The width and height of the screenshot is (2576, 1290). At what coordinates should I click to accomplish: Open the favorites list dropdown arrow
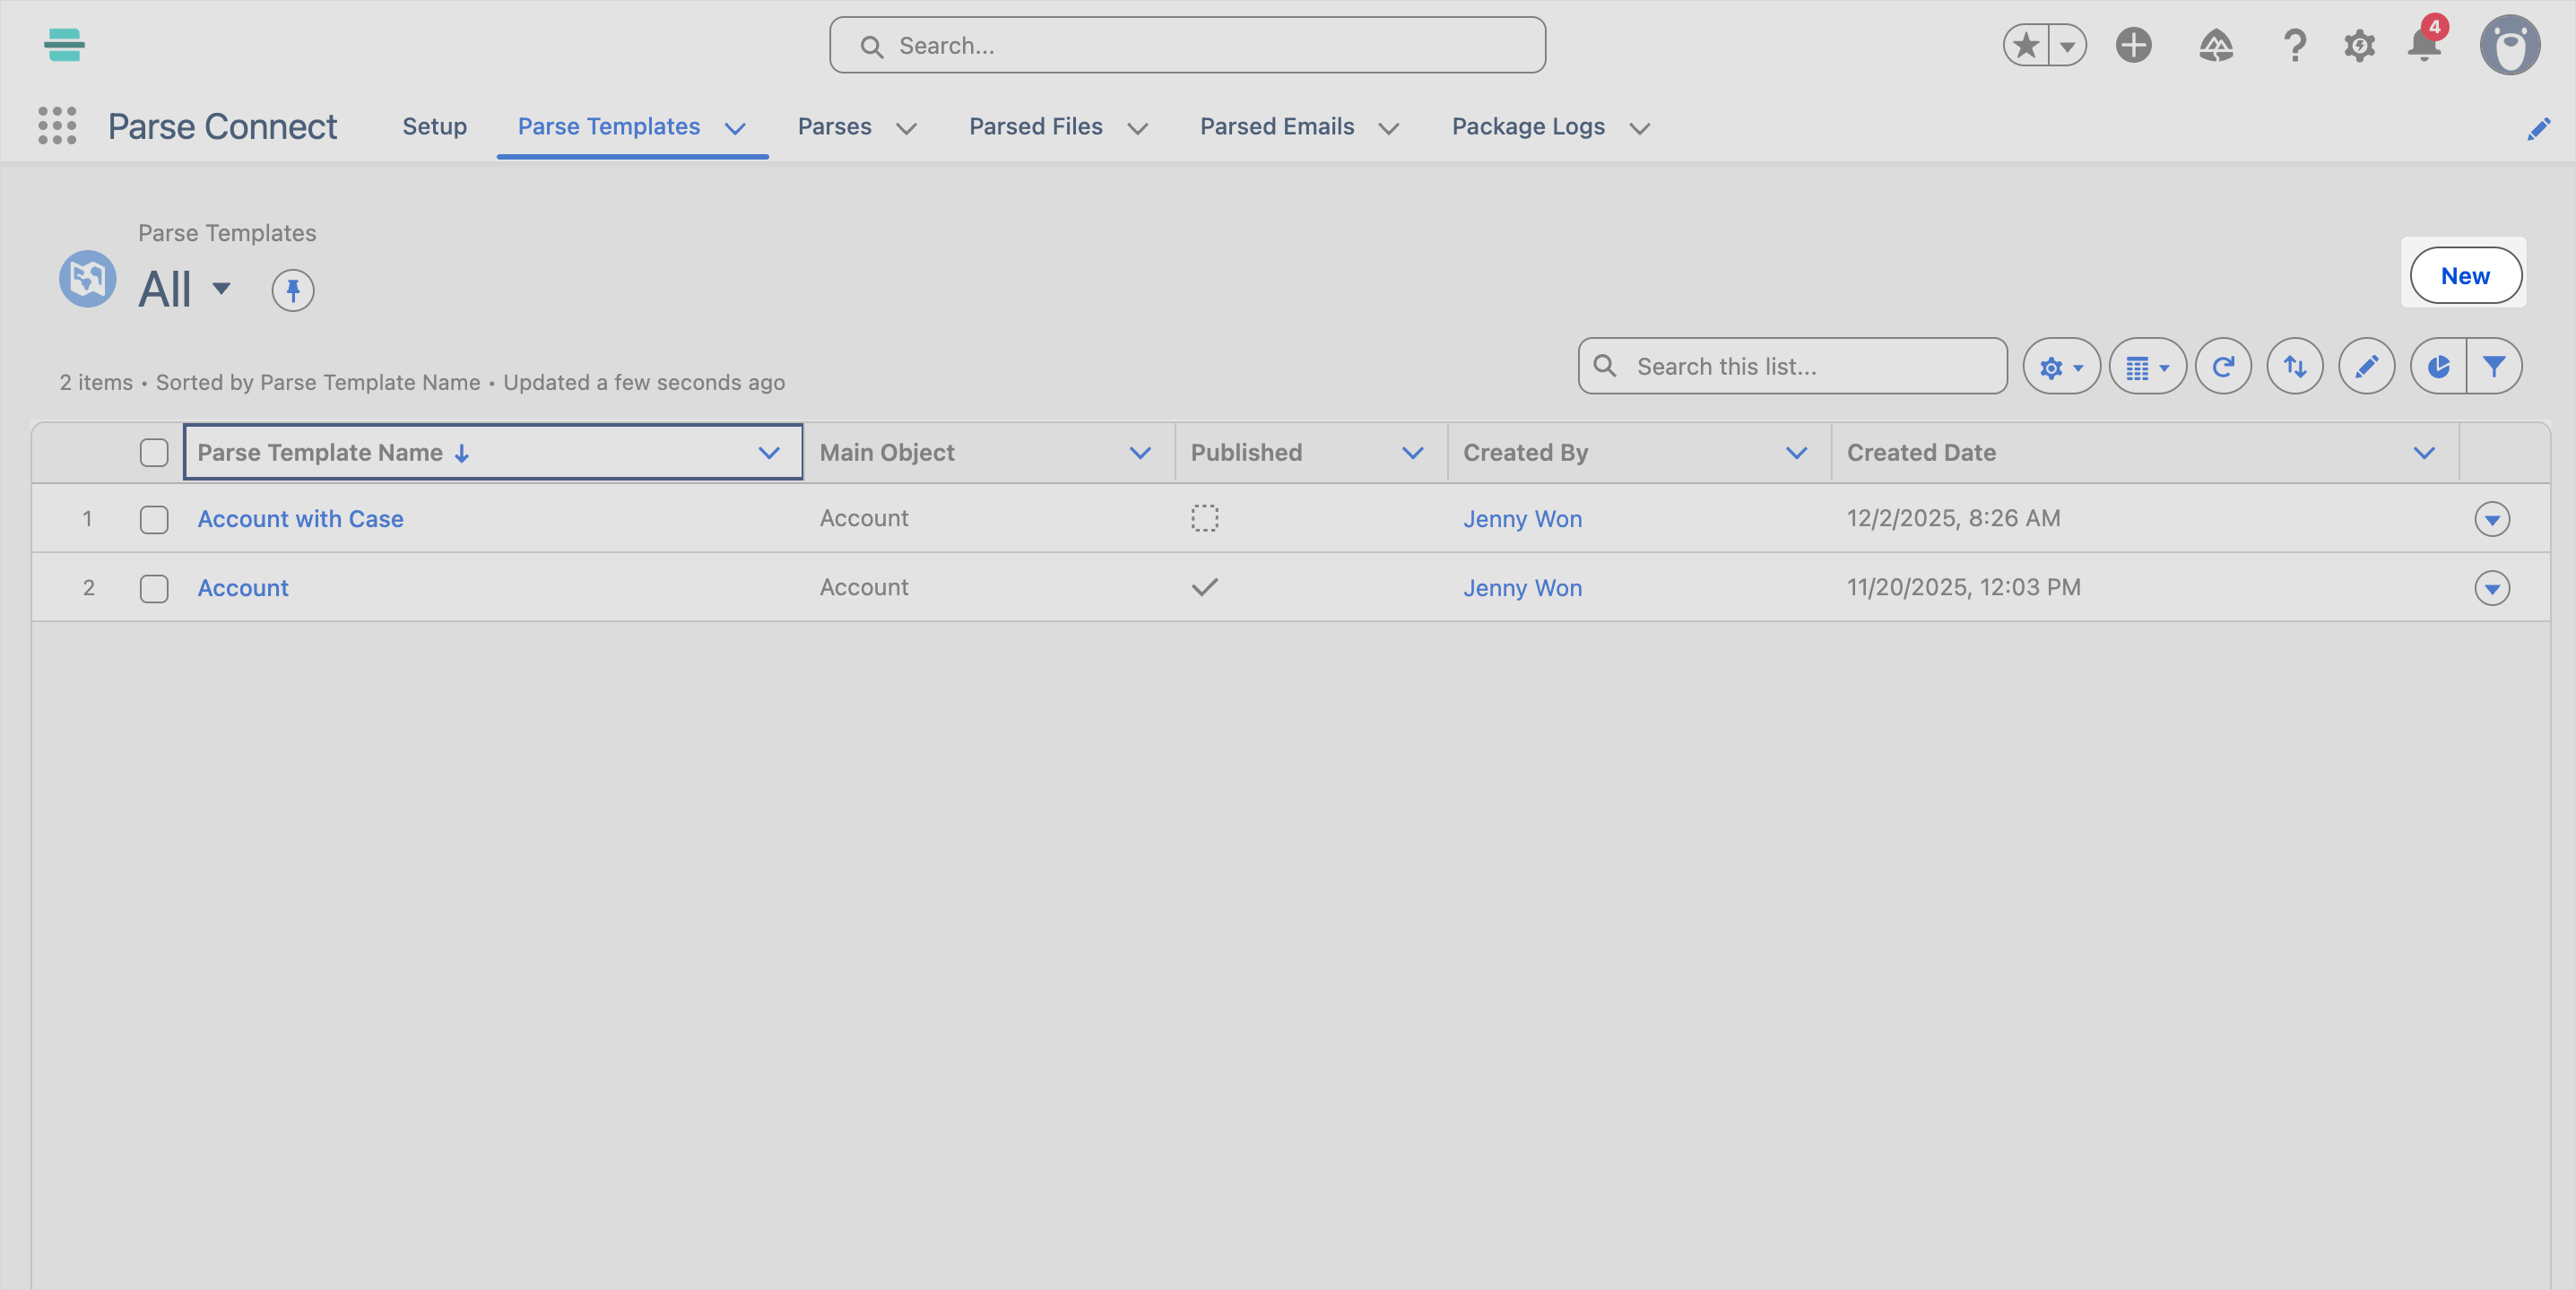click(2067, 45)
